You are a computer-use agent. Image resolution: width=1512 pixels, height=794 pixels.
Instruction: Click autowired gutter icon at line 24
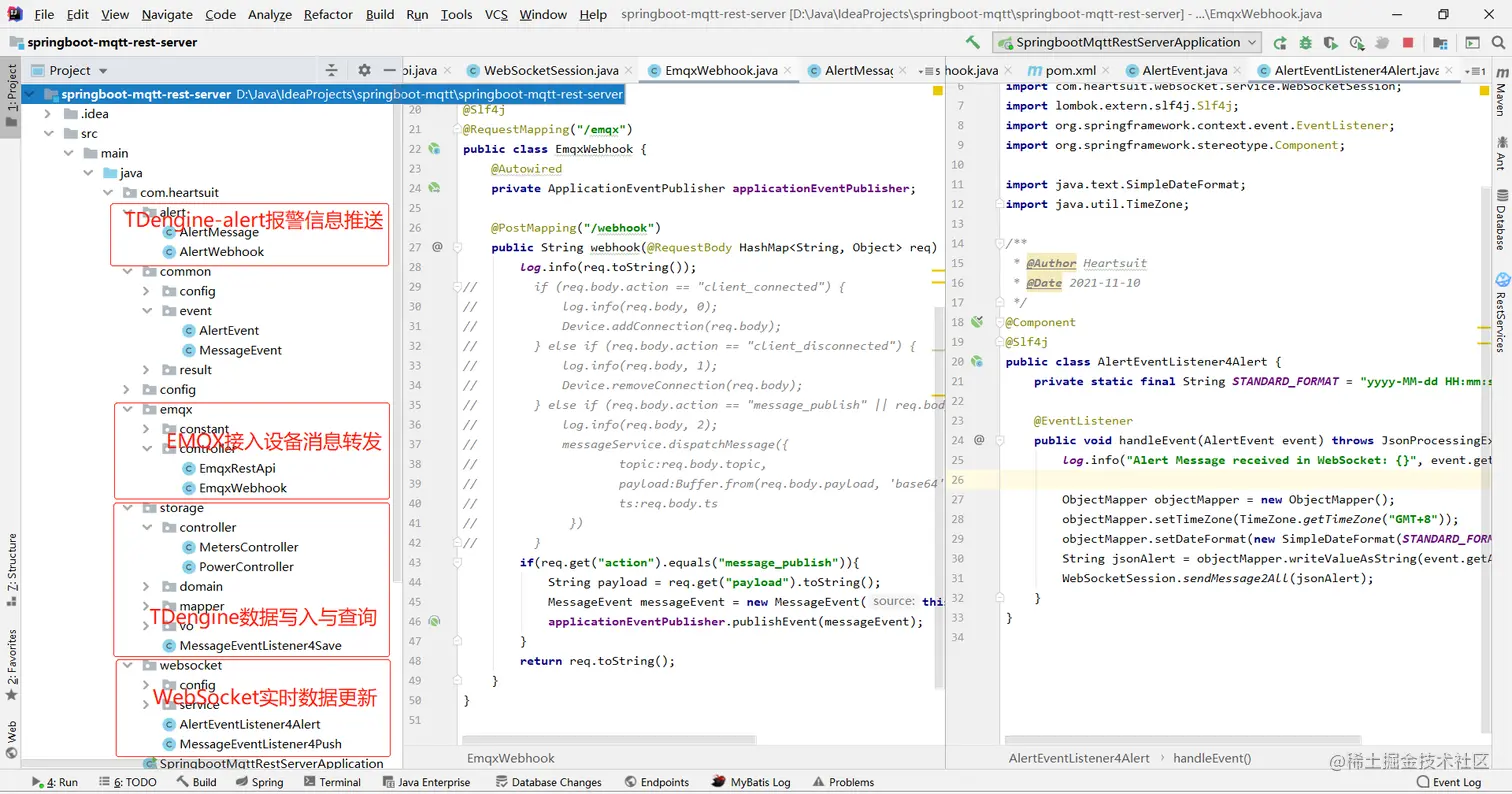[x=434, y=188]
